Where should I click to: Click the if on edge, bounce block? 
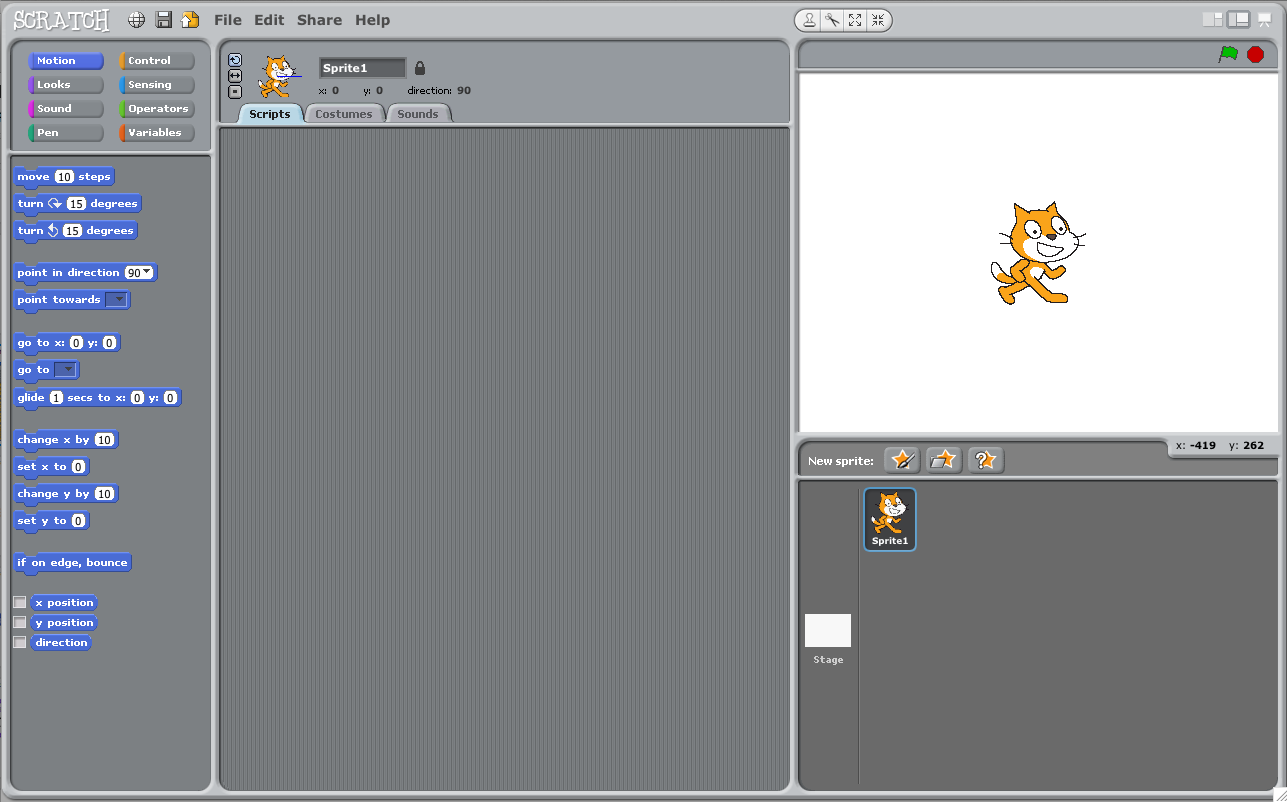pyautogui.click(x=72, y=563)
